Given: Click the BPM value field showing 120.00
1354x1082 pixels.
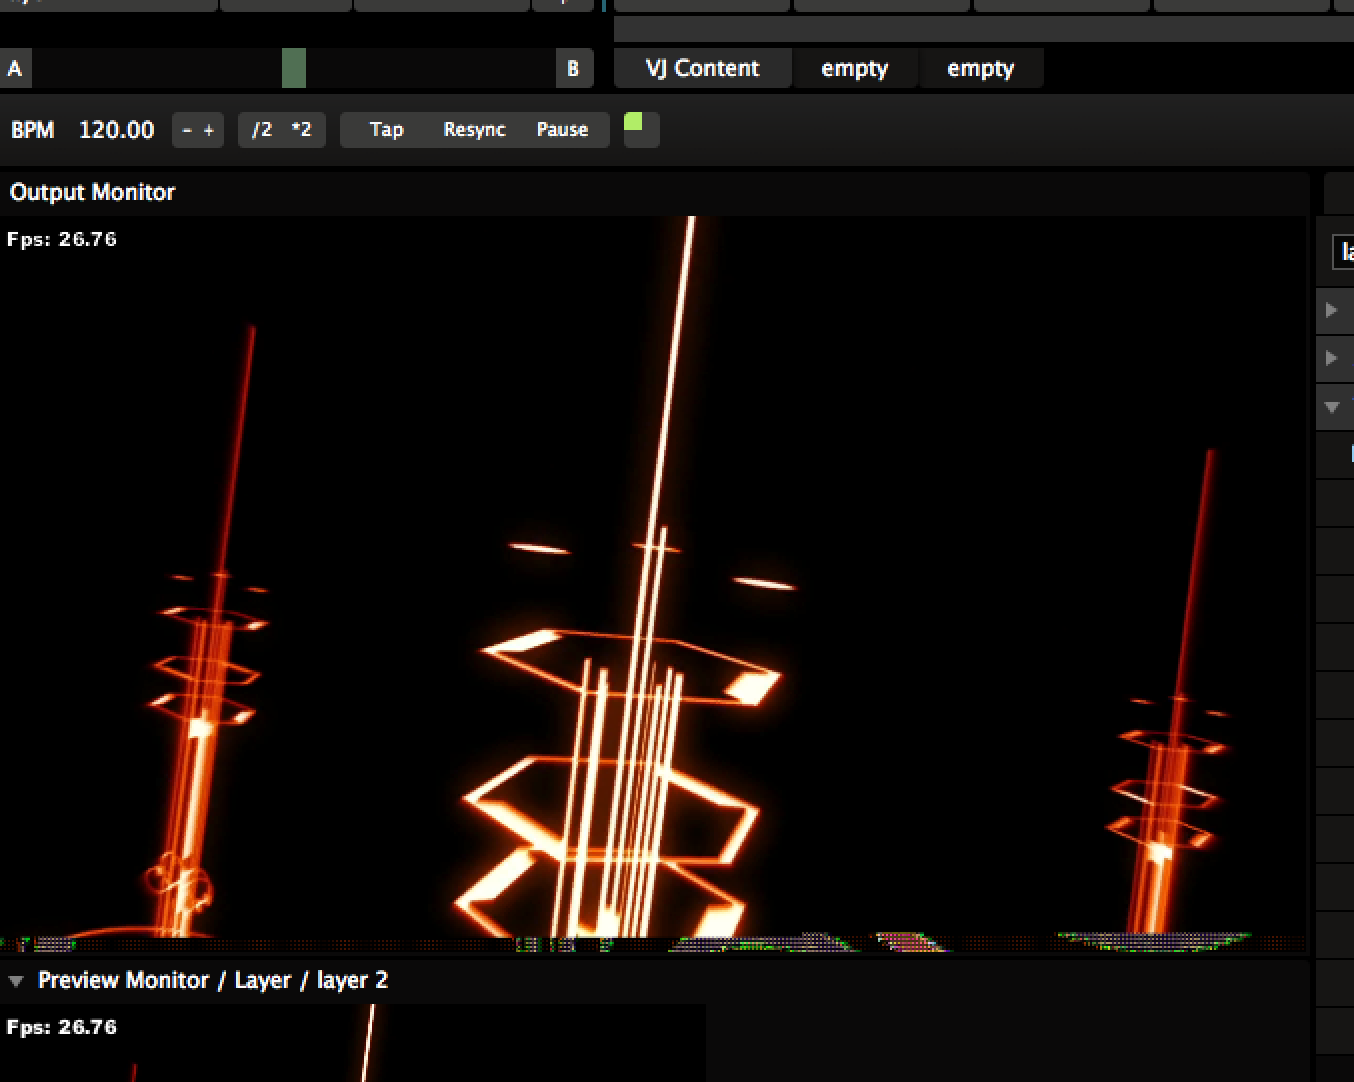Looking at the screenshot, I should point(116,130).
